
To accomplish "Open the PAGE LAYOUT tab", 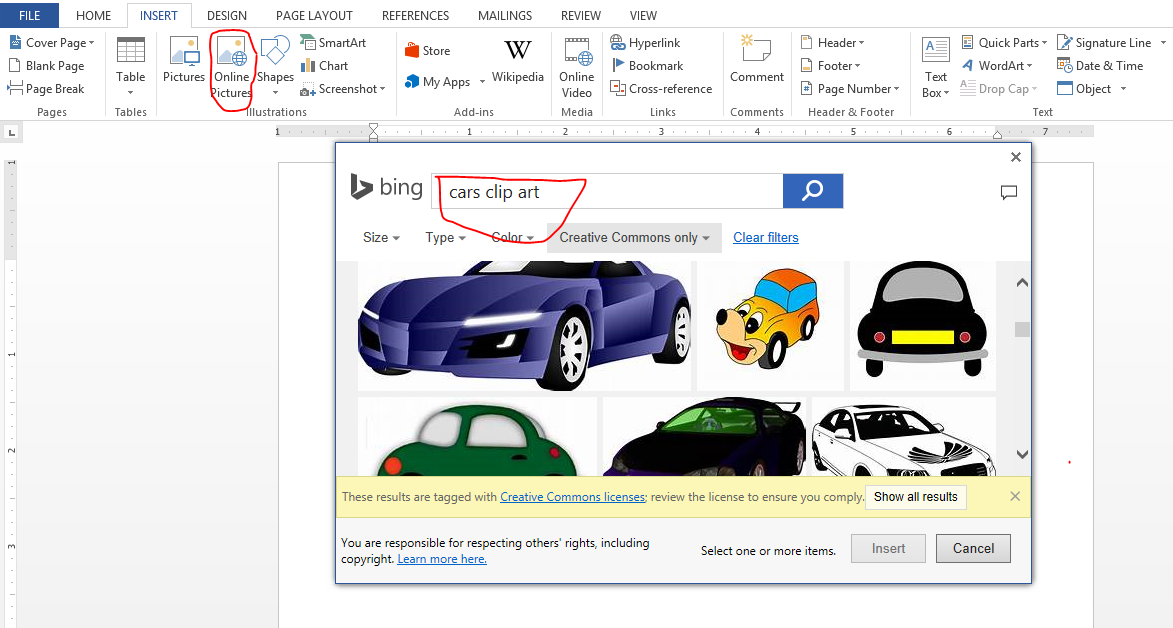I will 314,15.
